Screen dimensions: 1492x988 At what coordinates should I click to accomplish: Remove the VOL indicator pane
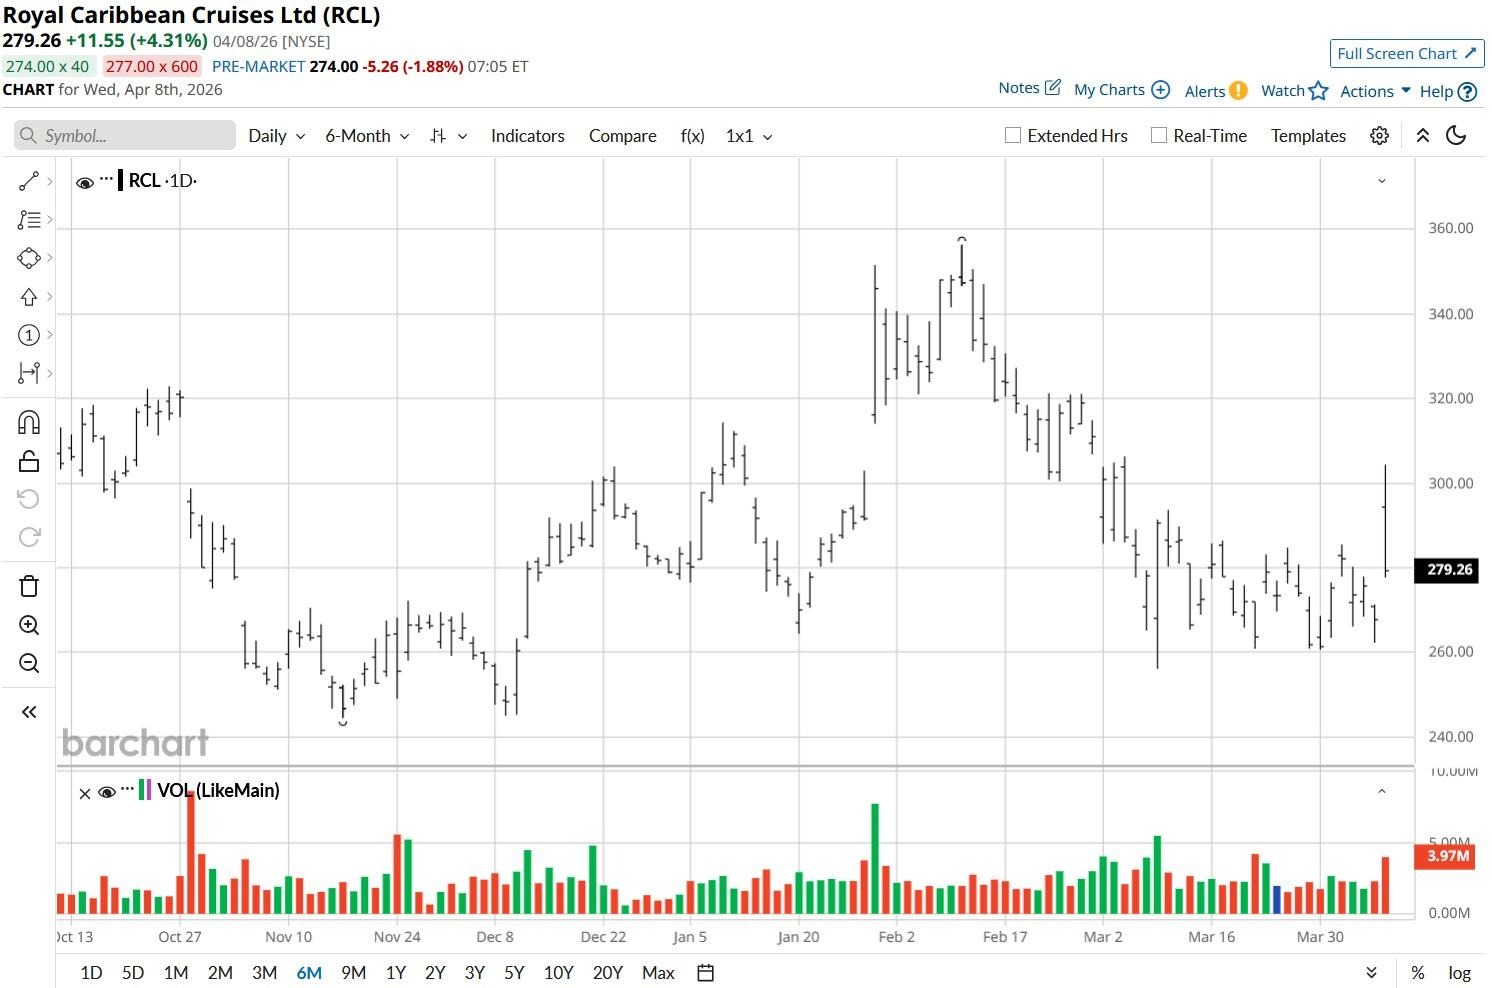pos(85,794)
